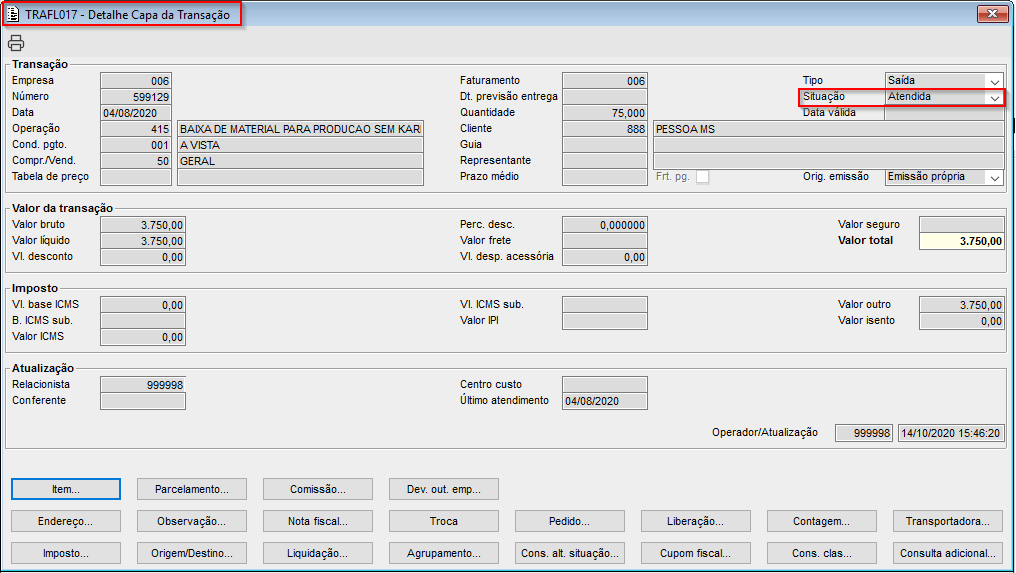The height and width of the screenshot is (573, 1016).
Task: Click the Parcelamento... button
Action: click(x=192, y=489)
